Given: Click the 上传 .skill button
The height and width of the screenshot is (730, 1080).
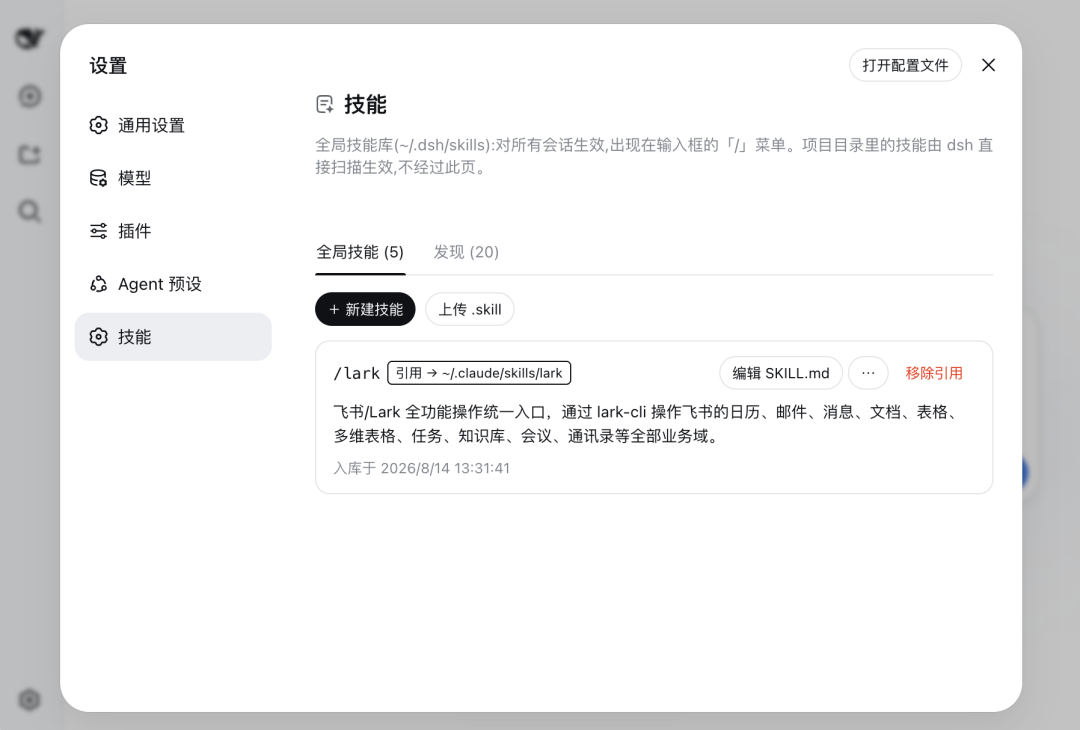Looking at the screenshot, I should [470, 309].
